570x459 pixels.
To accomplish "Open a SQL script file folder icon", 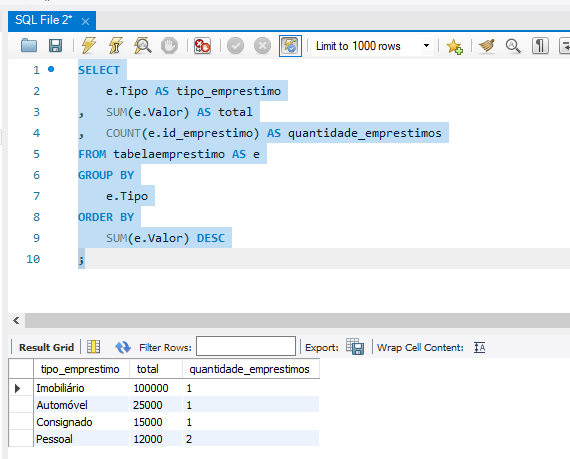I will tap(29, 46).
